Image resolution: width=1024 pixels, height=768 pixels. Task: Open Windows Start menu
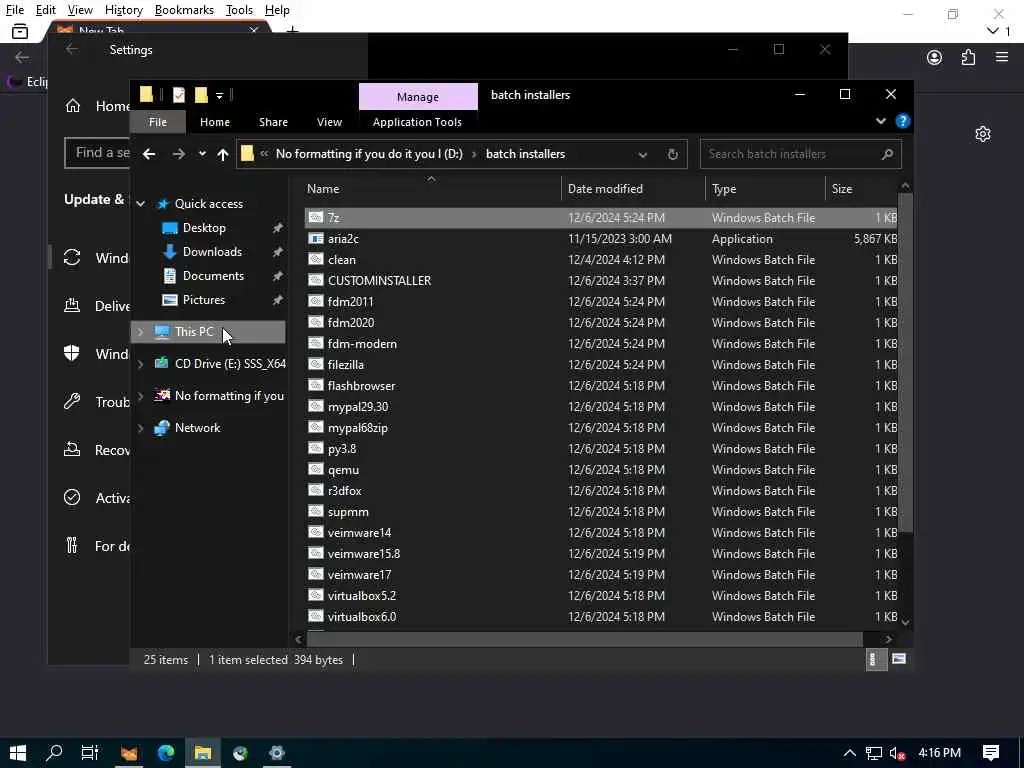[18, 753]
